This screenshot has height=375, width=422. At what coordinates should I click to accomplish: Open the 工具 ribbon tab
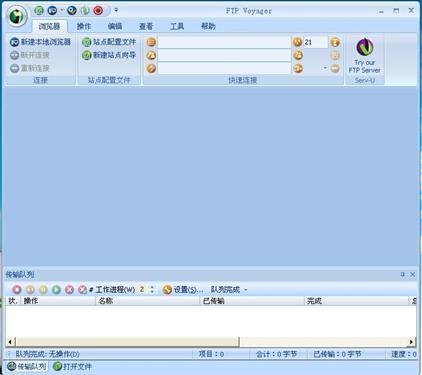(177, 26)
